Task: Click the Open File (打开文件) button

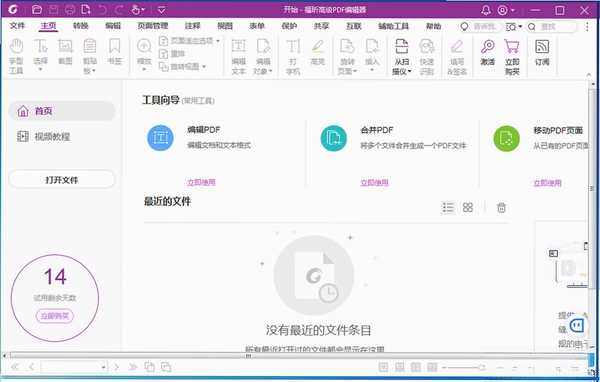Action: tap(62, 179)
